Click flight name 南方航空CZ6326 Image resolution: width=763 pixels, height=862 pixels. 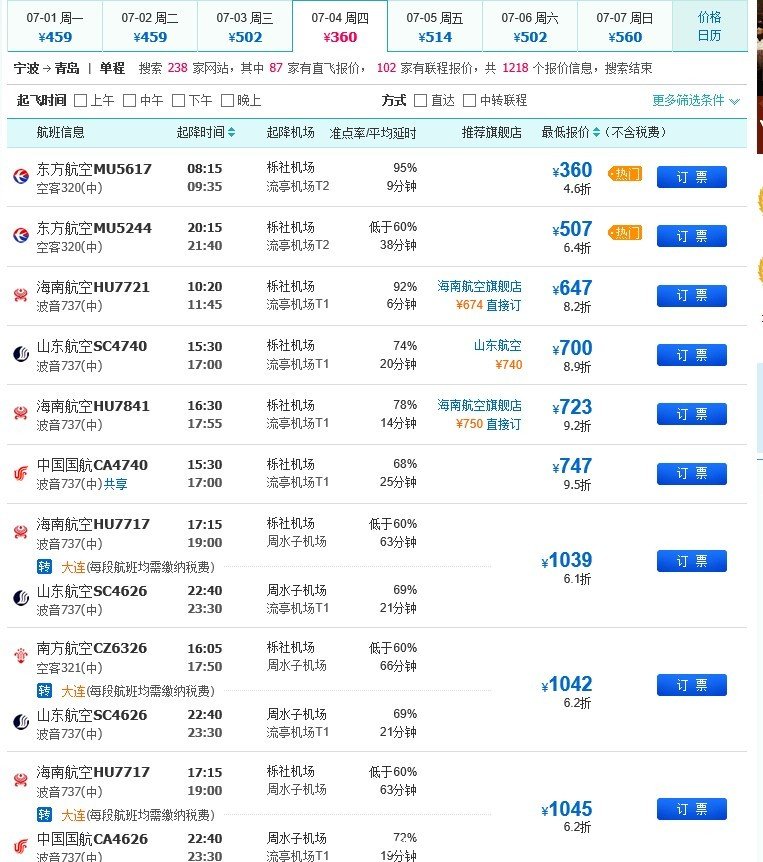click(92, 648)
